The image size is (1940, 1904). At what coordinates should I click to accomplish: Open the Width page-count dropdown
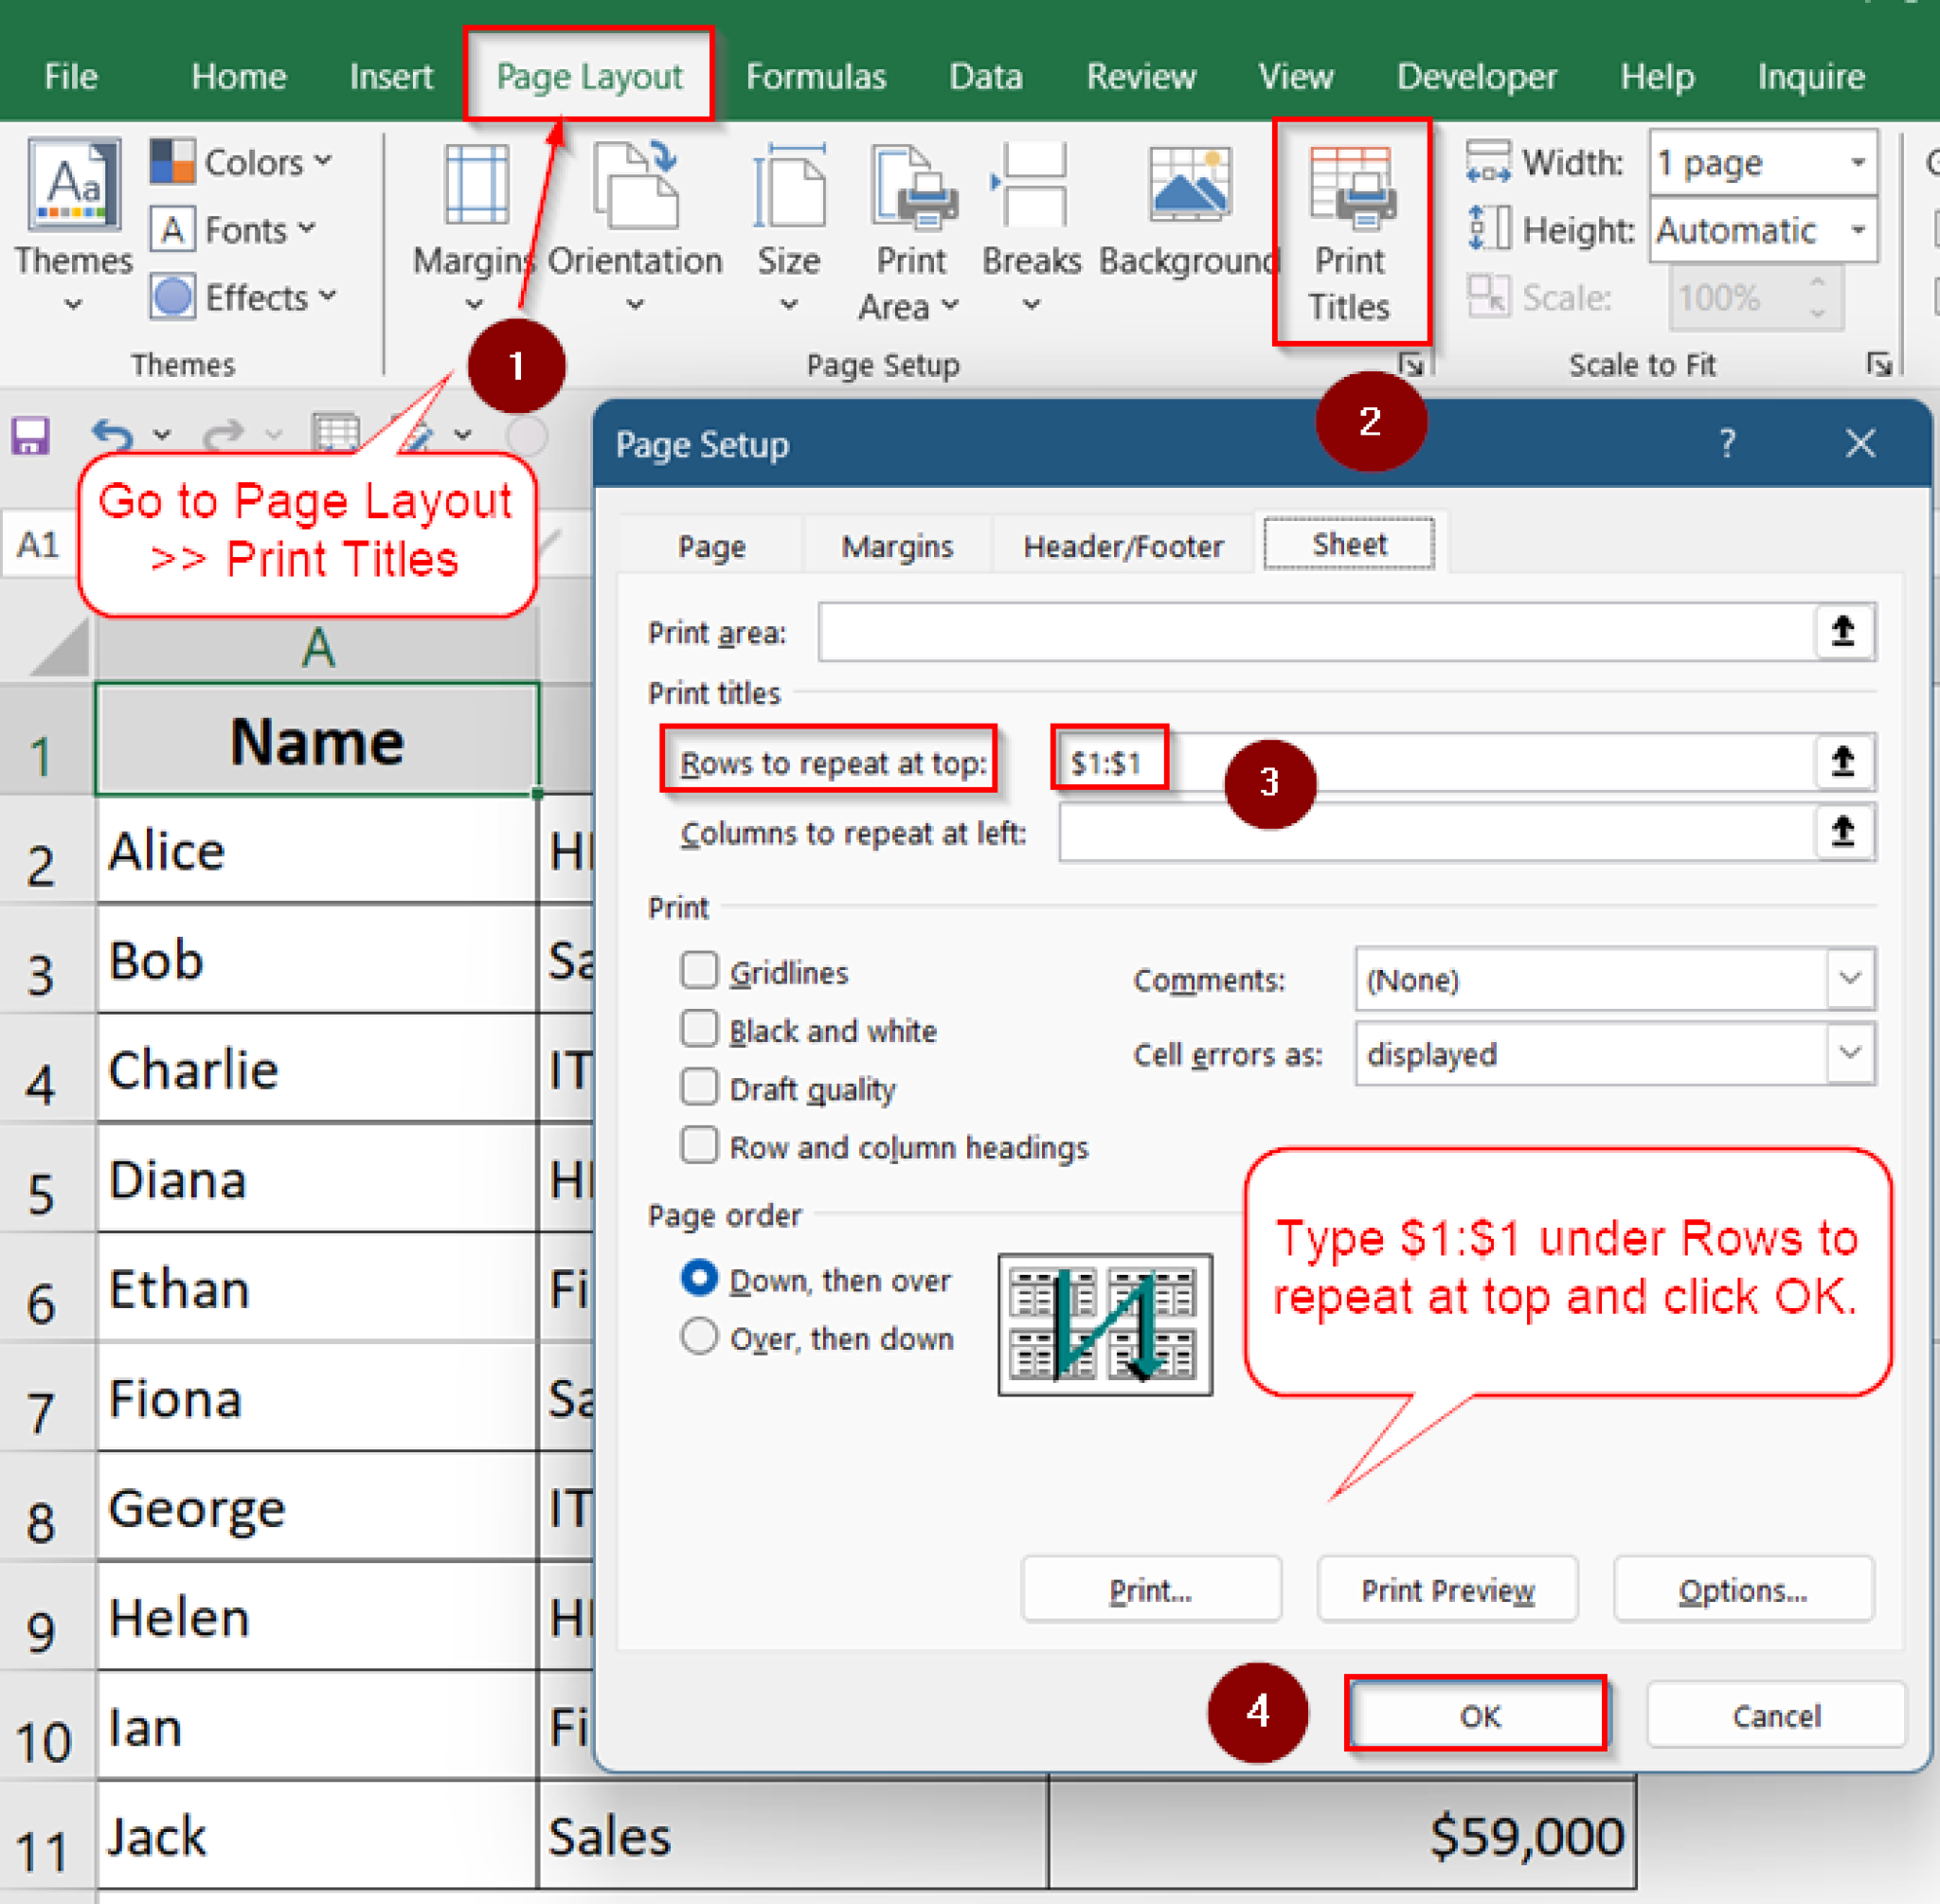tap(1858, 162)
